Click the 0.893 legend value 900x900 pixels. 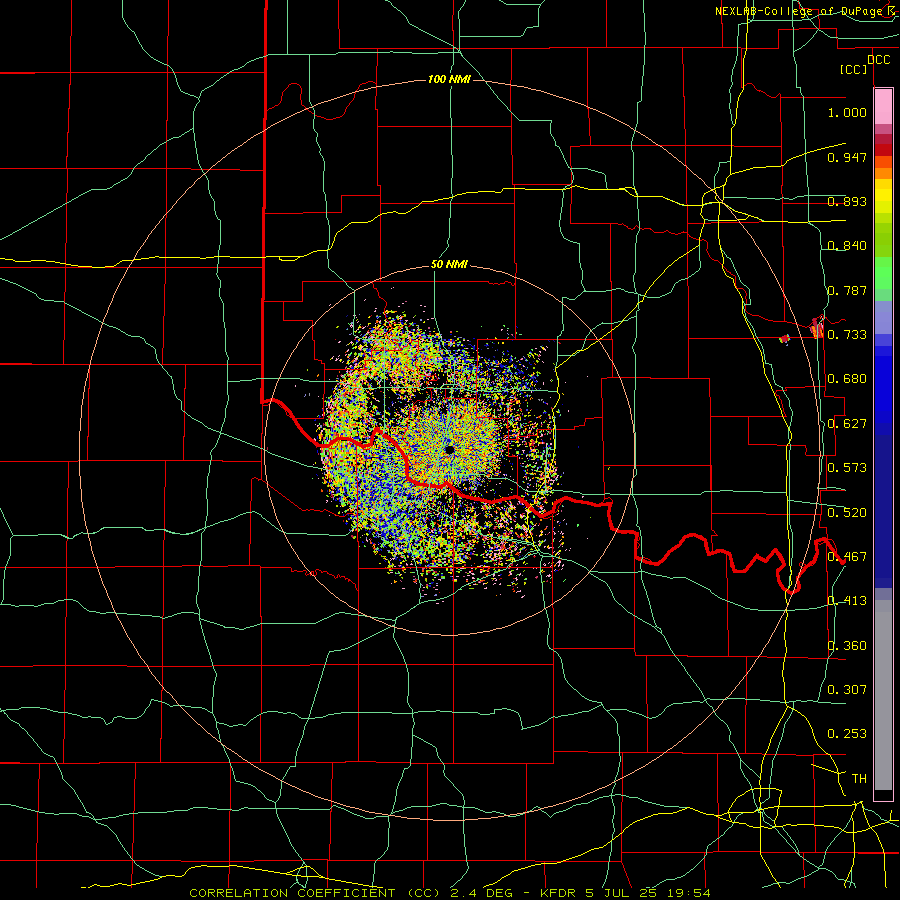pyautogui.click(x=847, y=201)
